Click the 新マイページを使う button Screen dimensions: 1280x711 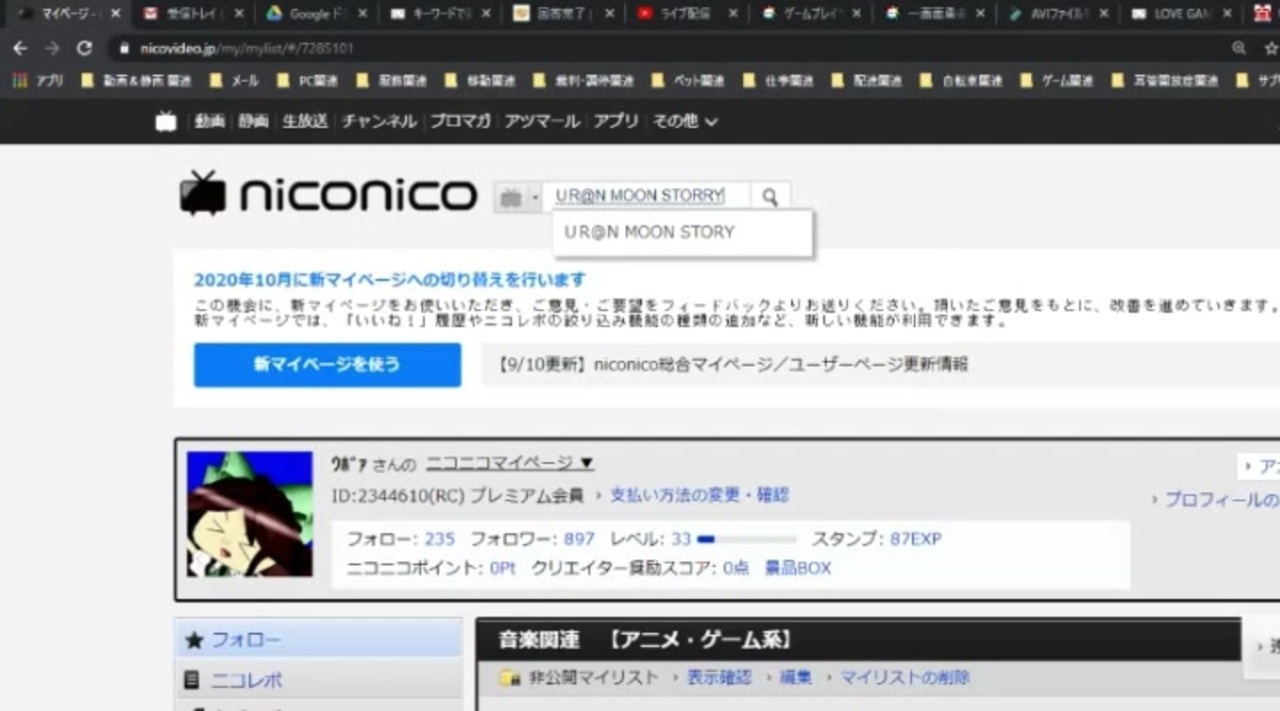point(328,364)
